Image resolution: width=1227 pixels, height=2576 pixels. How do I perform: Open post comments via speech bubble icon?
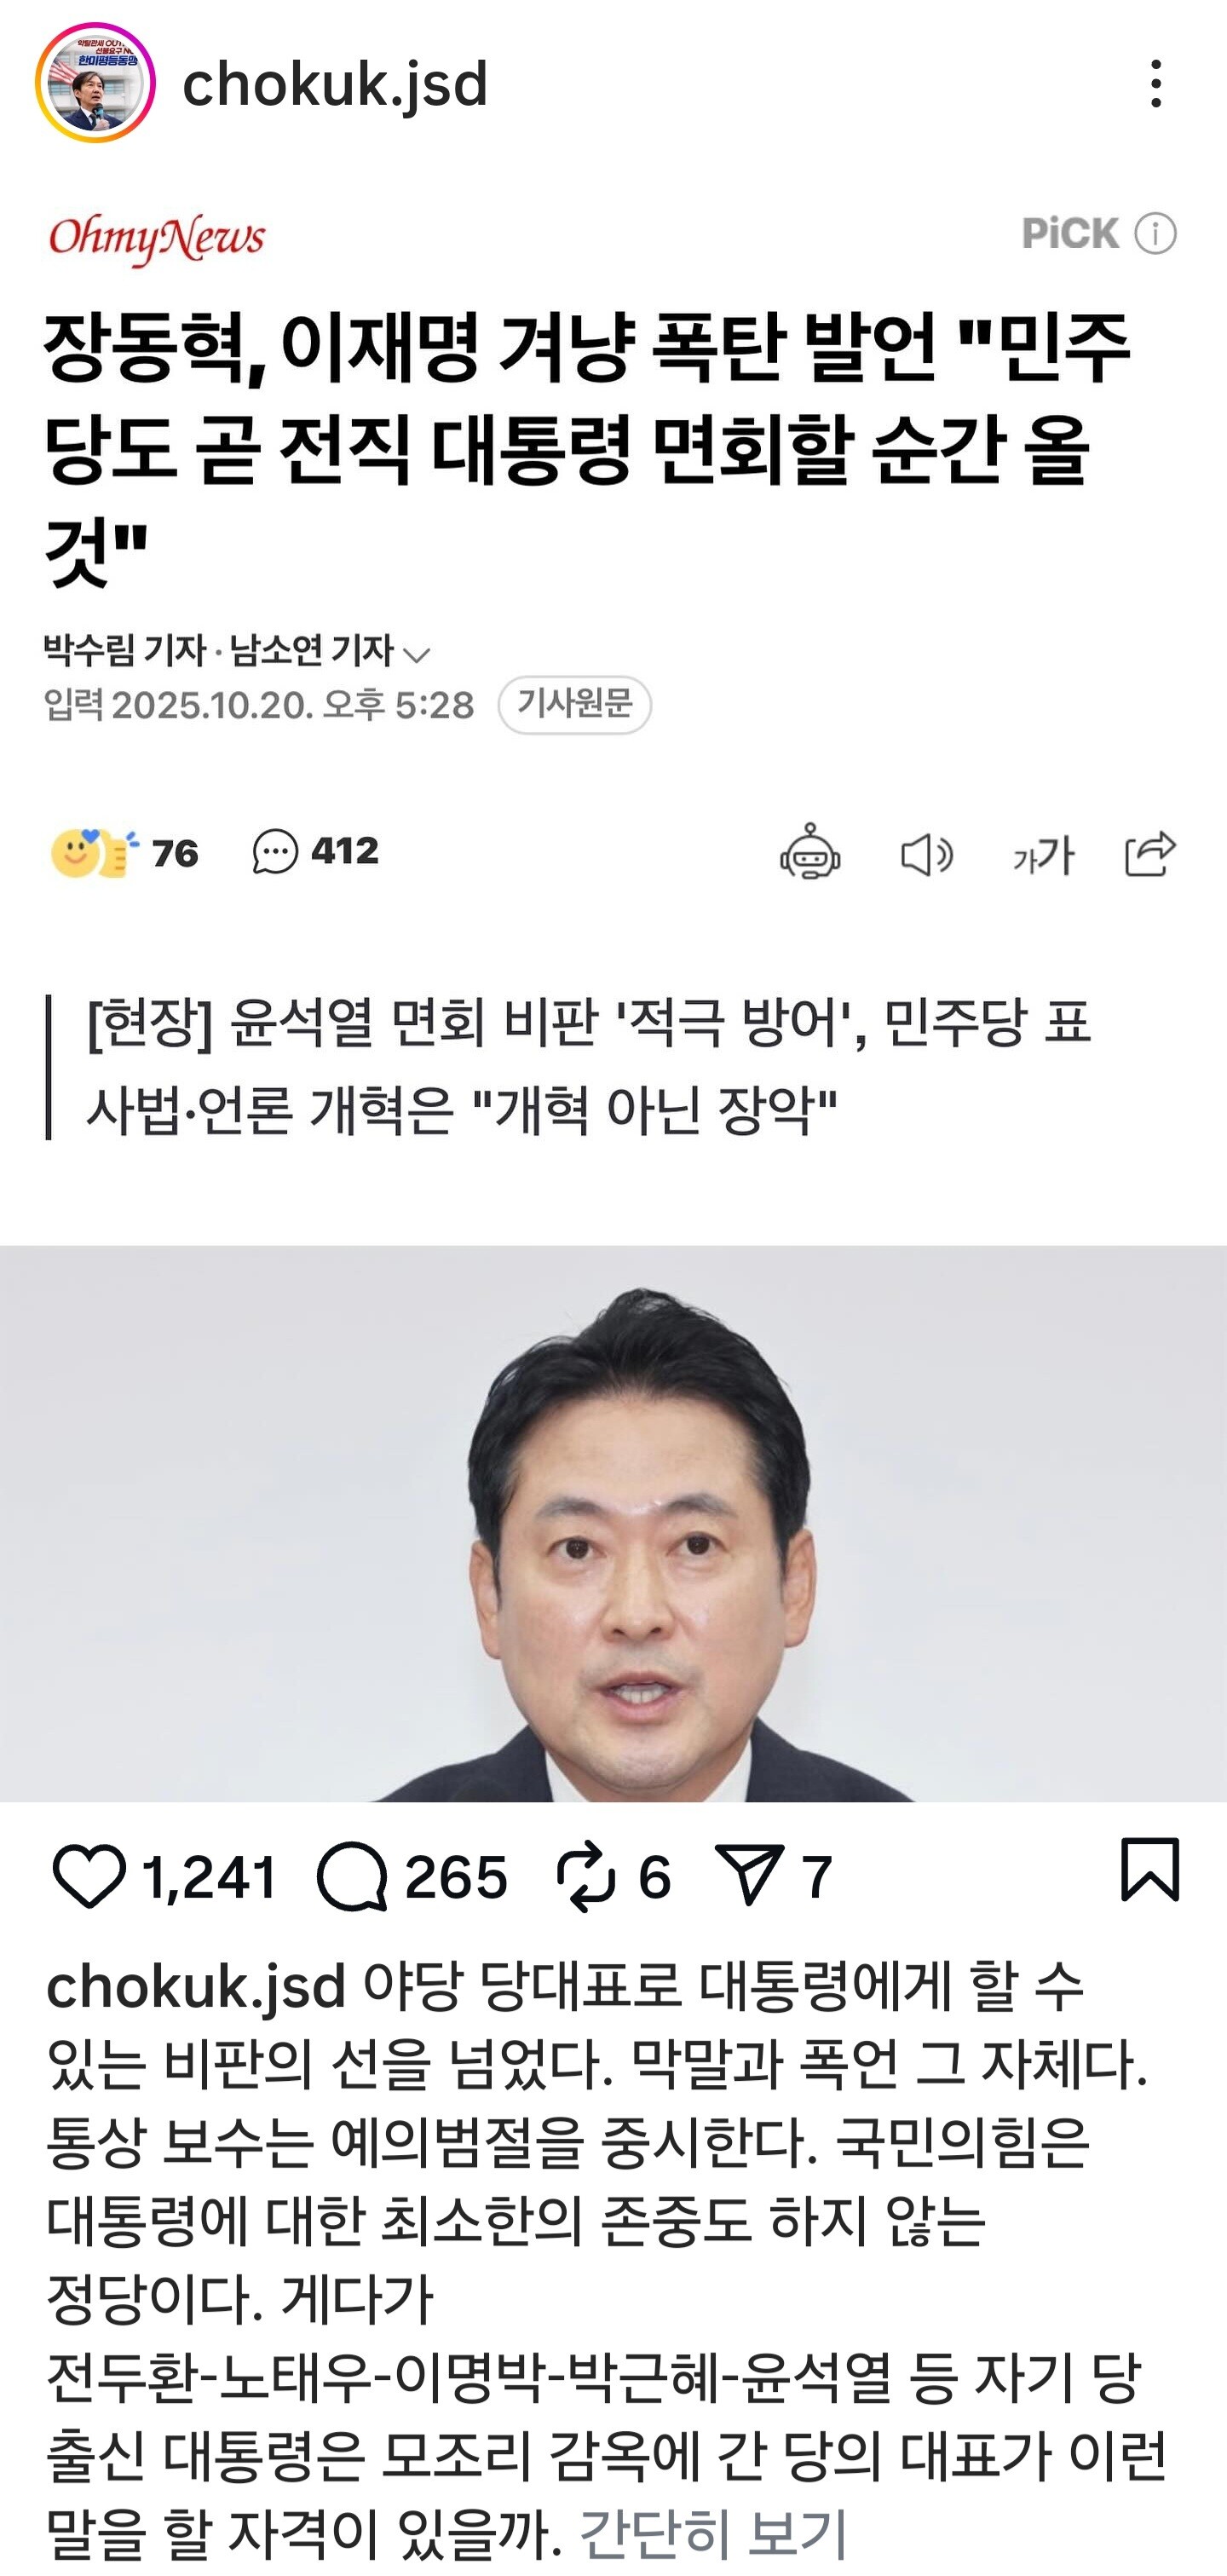click(352, 1877)
